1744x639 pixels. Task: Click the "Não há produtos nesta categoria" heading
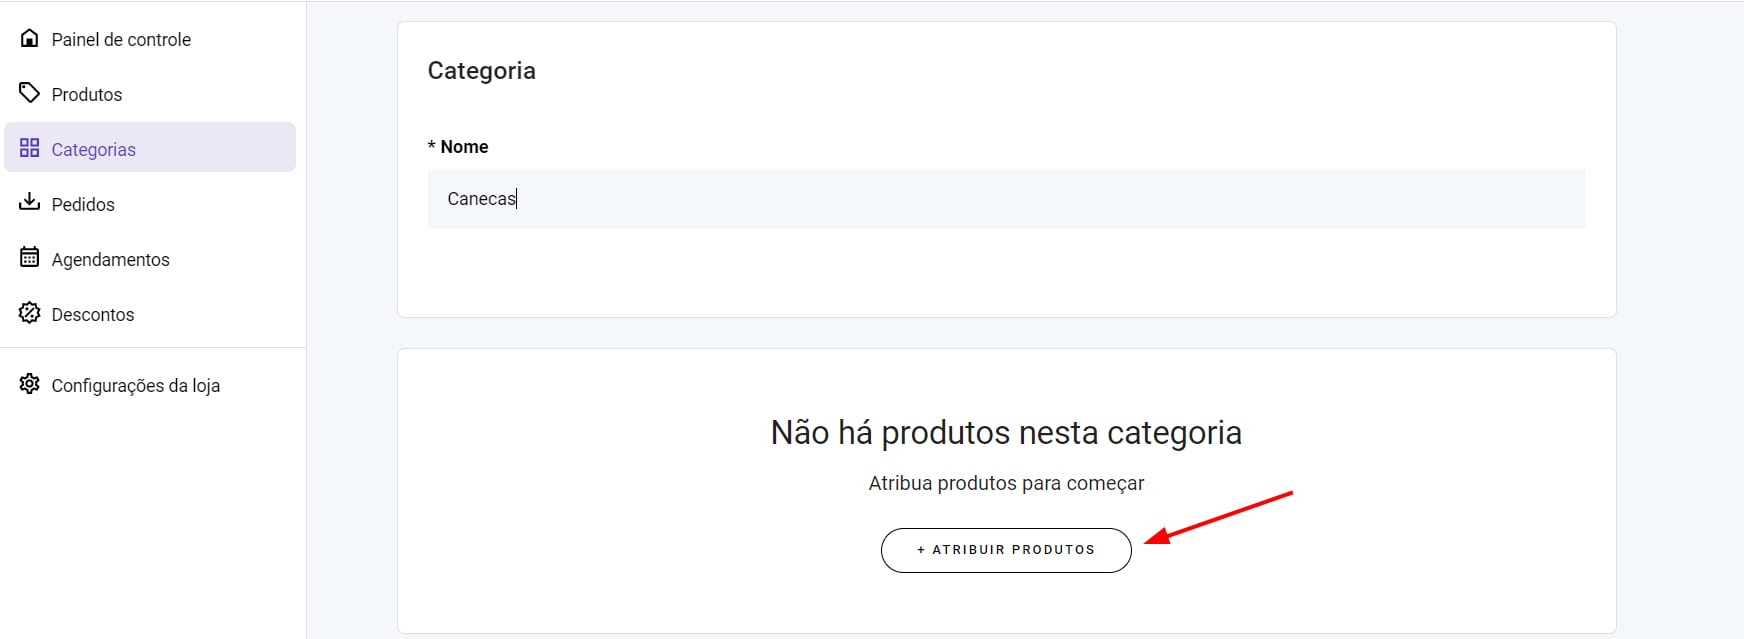point(1006,433)
